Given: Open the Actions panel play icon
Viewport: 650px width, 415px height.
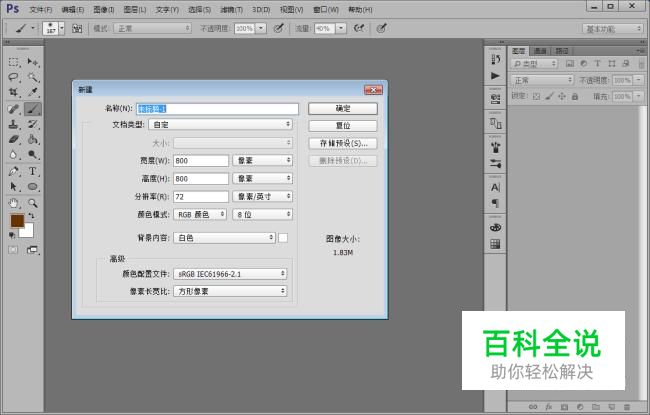Looking at the screenshot, I should [495, 76].
